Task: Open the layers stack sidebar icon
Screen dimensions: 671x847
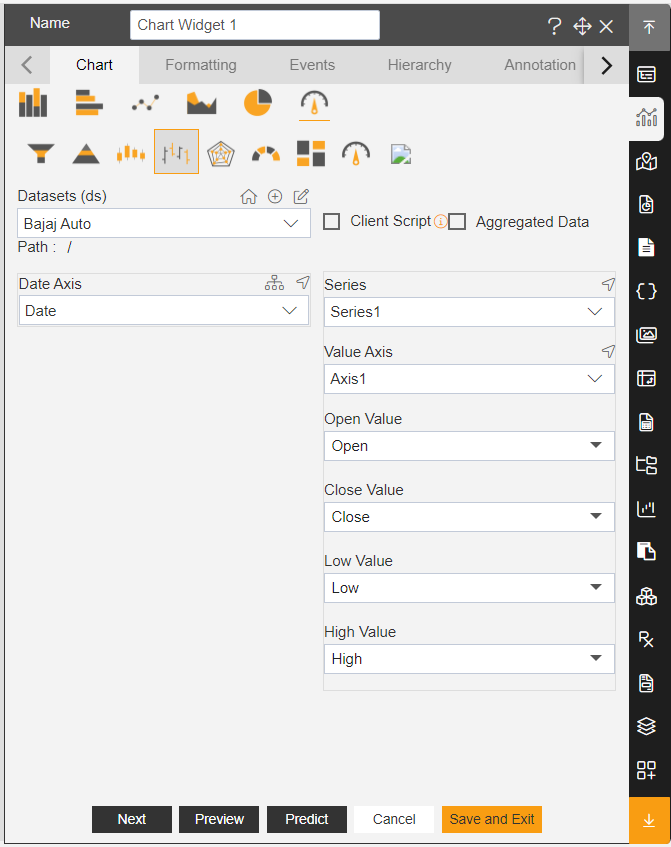Action: 646,726
